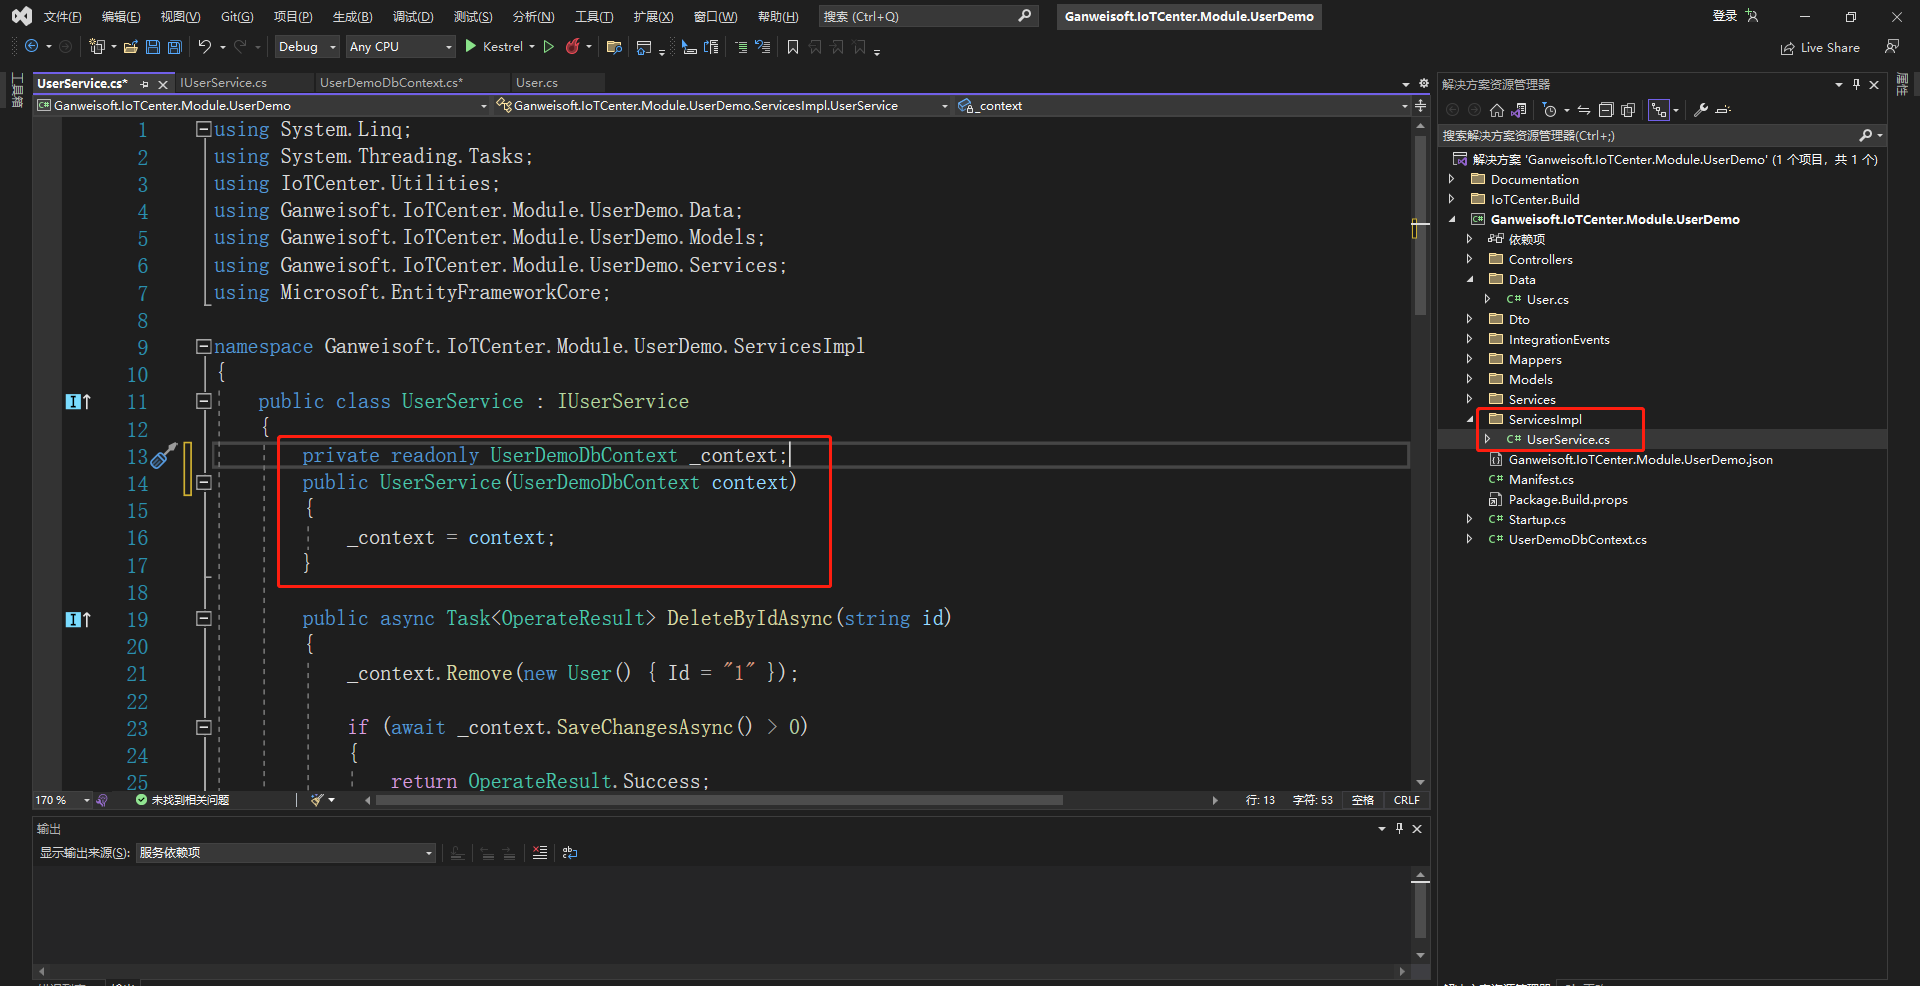Click the Undo arrow in the toolbar

(x=204, y=47)
